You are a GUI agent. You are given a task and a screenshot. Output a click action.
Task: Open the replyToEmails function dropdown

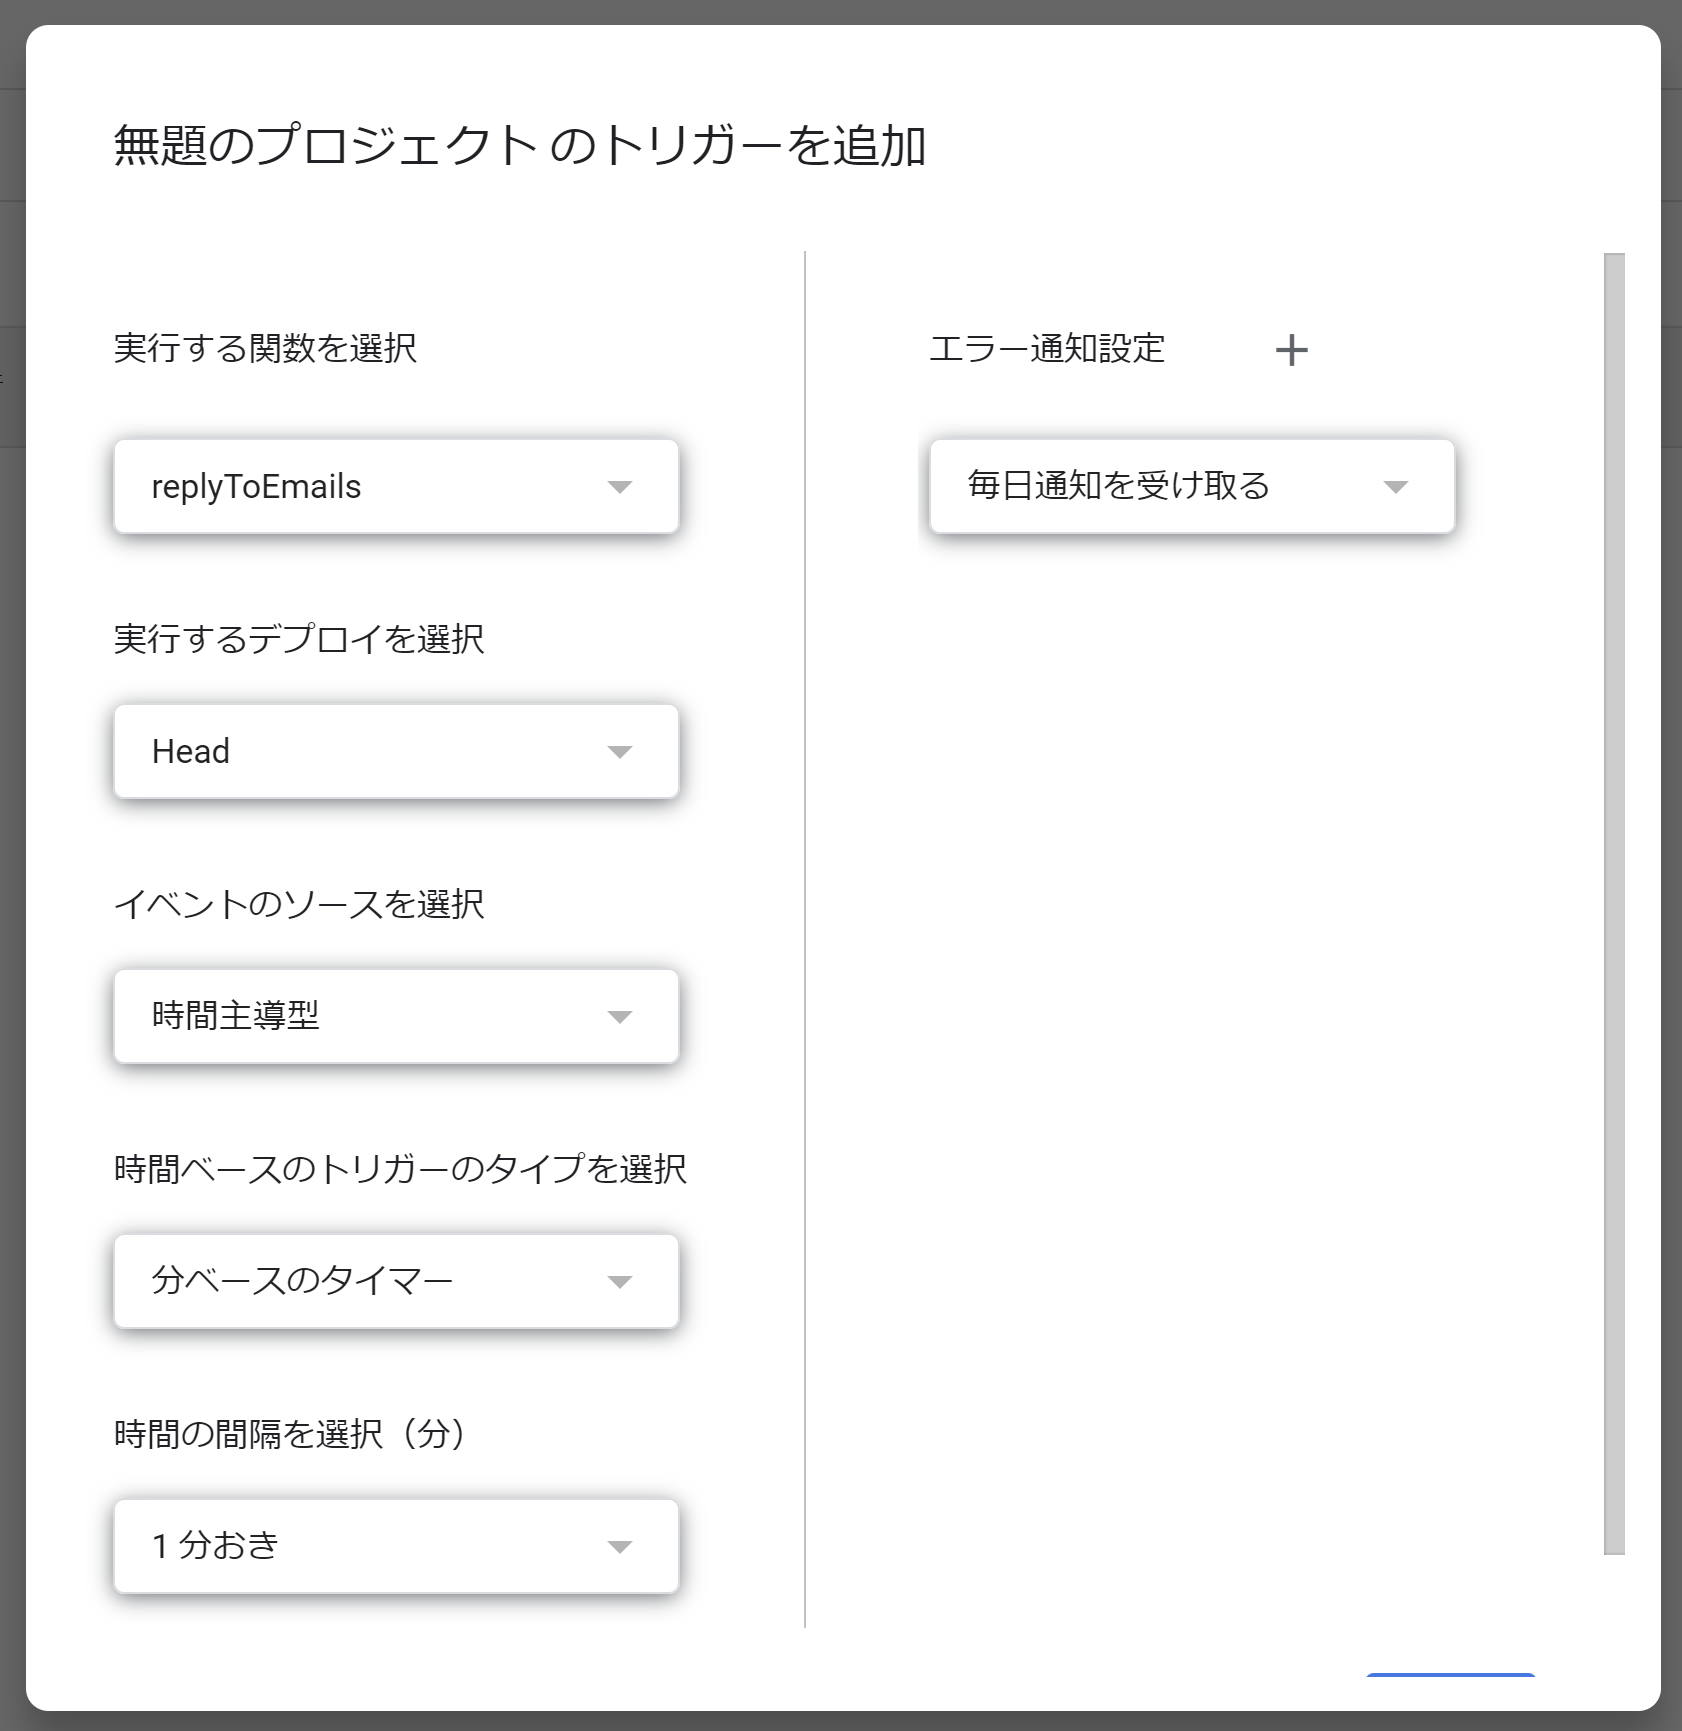pyautogui.click(x=396, y=487)
